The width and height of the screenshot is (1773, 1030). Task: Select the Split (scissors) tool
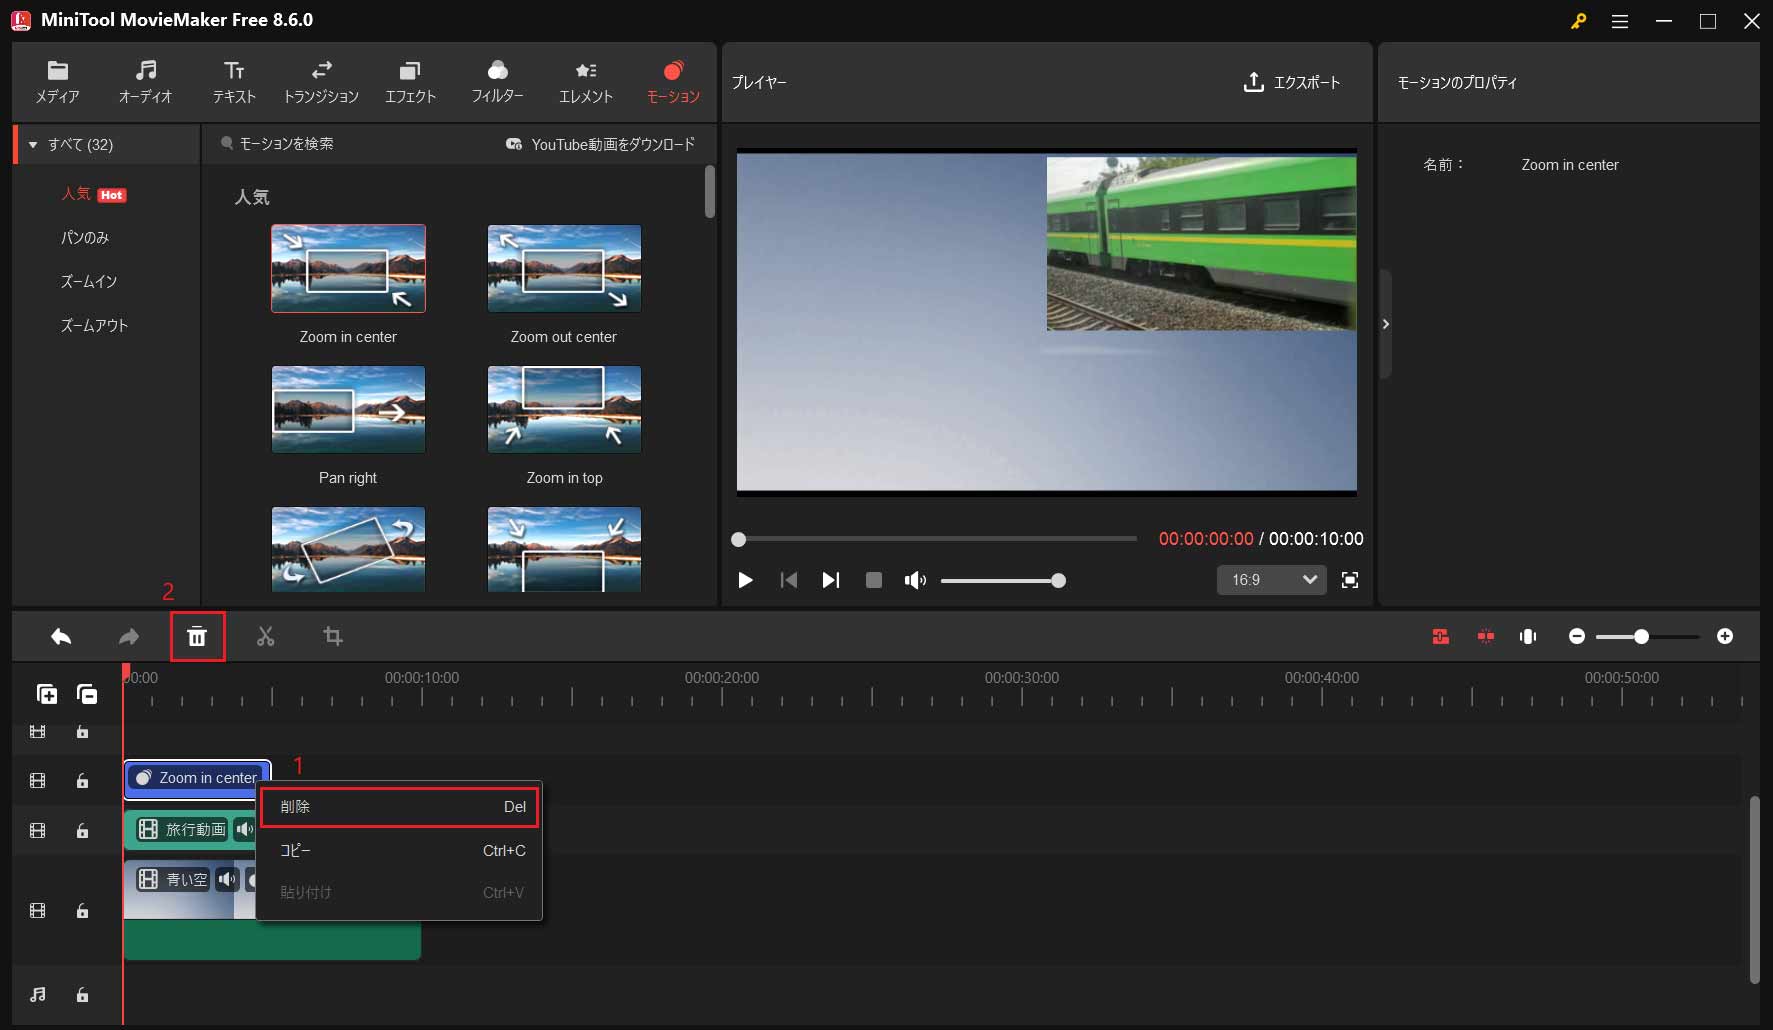pos(265,636)
